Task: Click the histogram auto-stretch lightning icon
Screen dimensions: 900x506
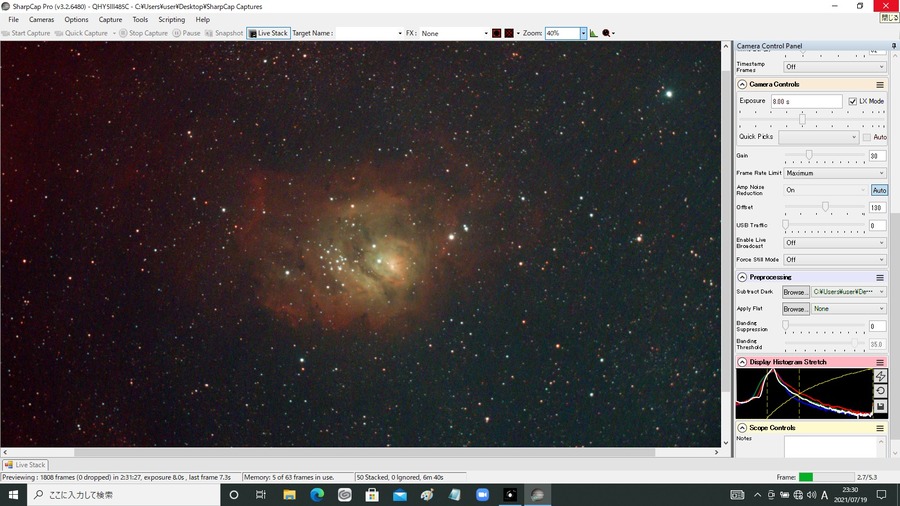Action: tap(880, 376)
